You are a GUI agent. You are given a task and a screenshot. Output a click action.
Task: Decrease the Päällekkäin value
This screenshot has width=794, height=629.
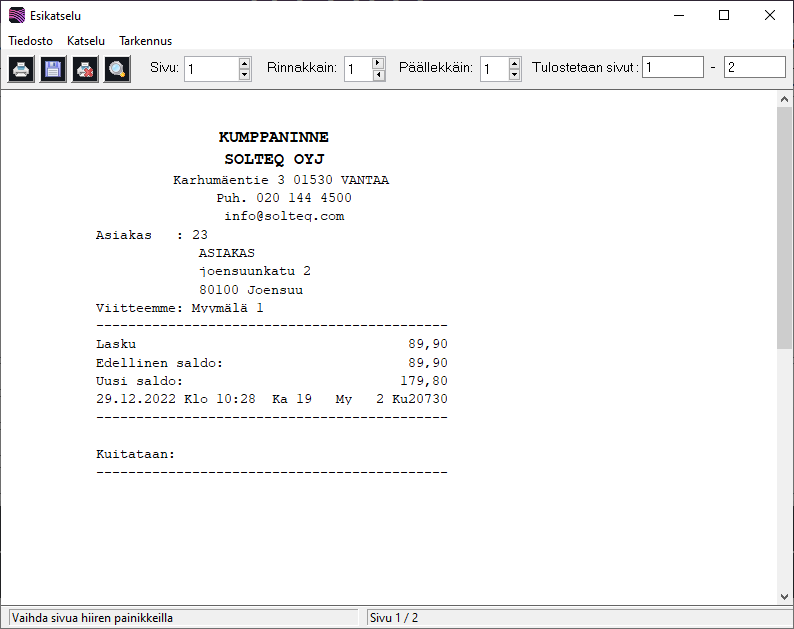(x=514, y=74)
